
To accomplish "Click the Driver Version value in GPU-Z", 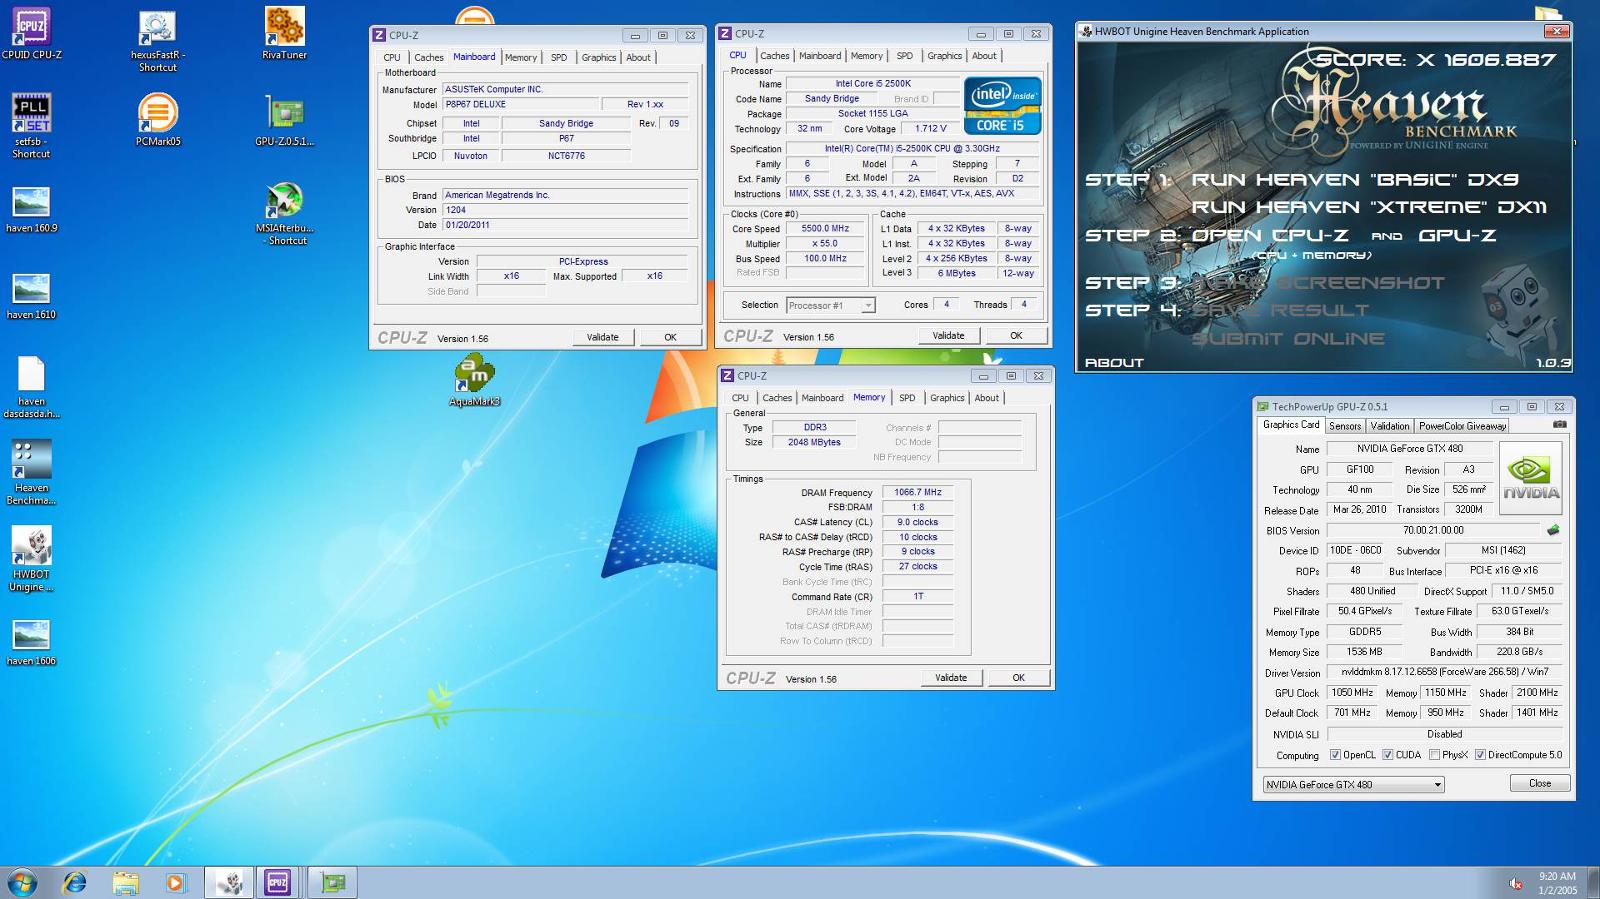I will pyautogui.click(x=1445, y=672).
